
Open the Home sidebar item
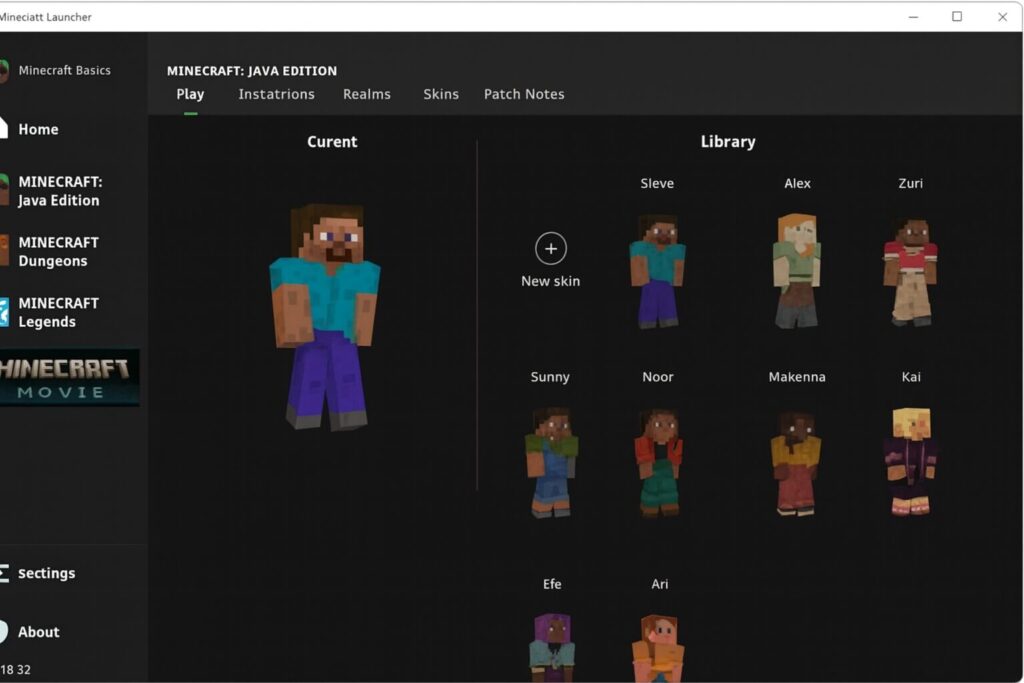(x=30, y=129)
